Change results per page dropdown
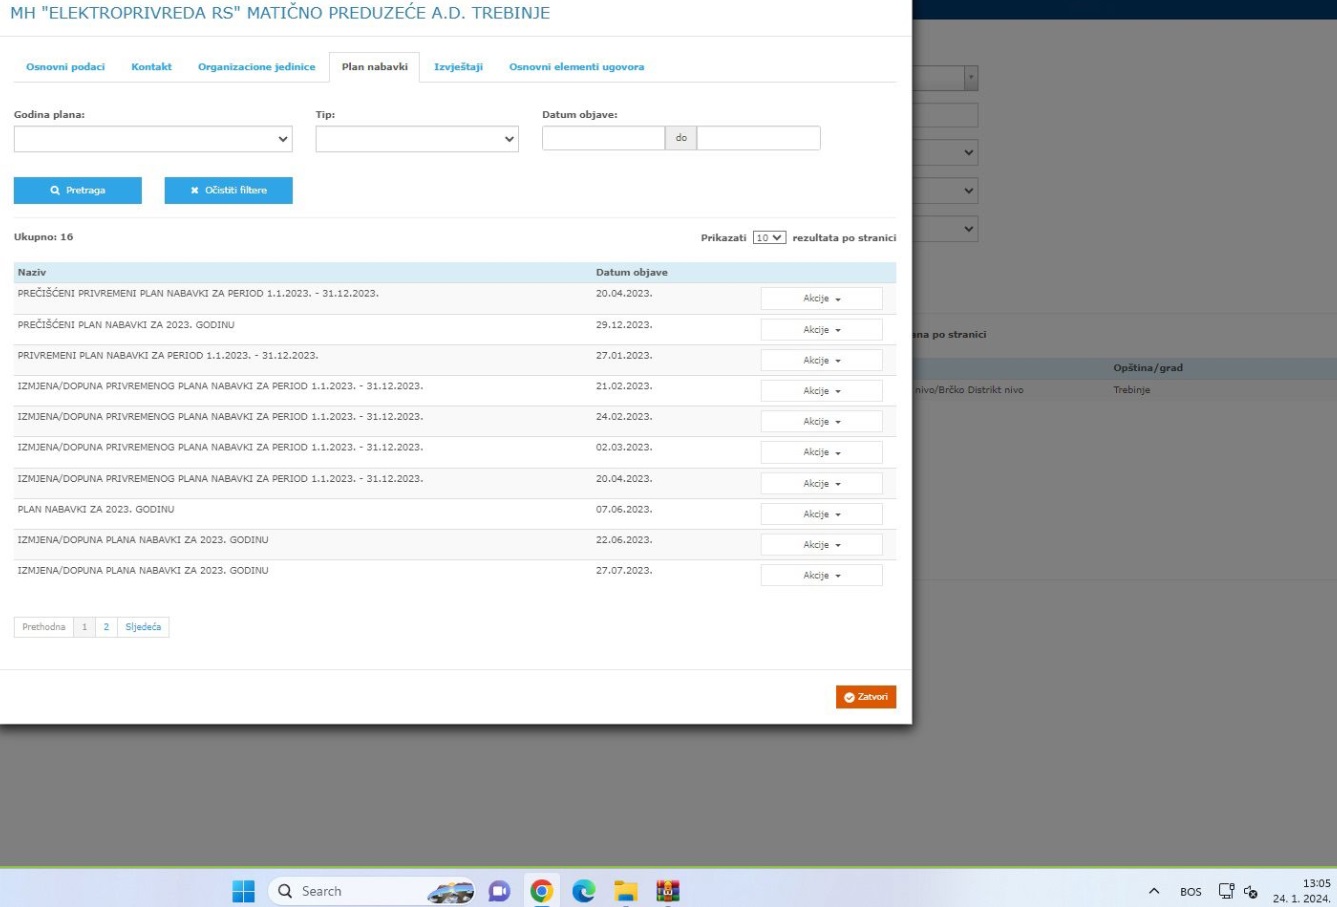The image size is (1337, 907). tap(769, 238)
